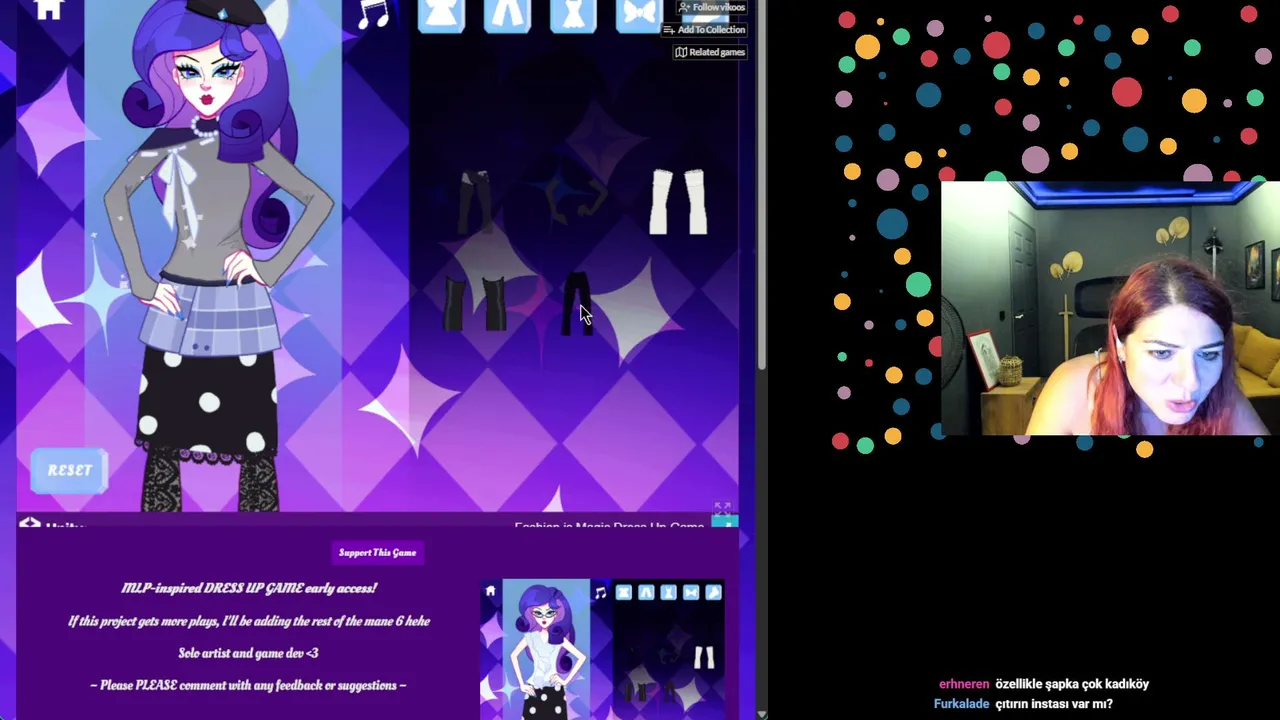
Task: Open the Related games link
Action: [x=710, y=52]
